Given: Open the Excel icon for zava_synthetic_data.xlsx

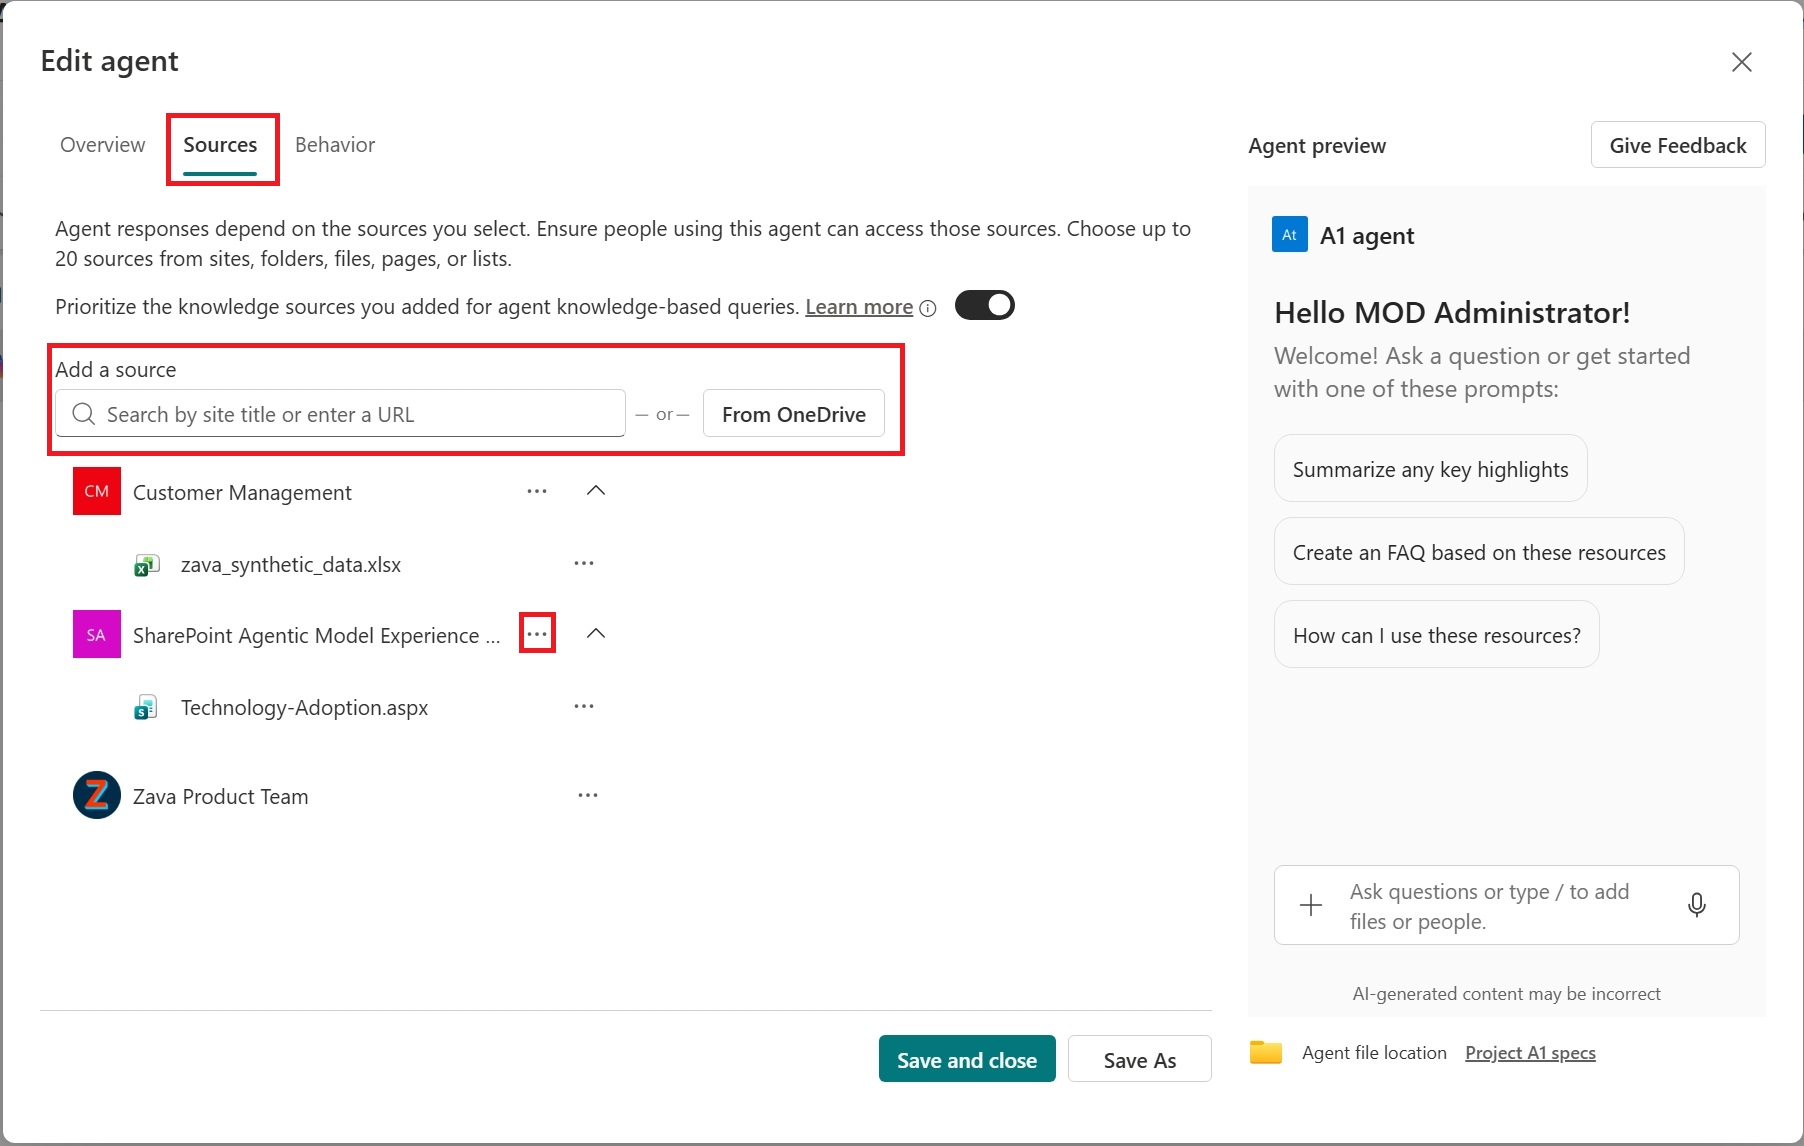Looking at the screenshot, I should pos(147,564).
